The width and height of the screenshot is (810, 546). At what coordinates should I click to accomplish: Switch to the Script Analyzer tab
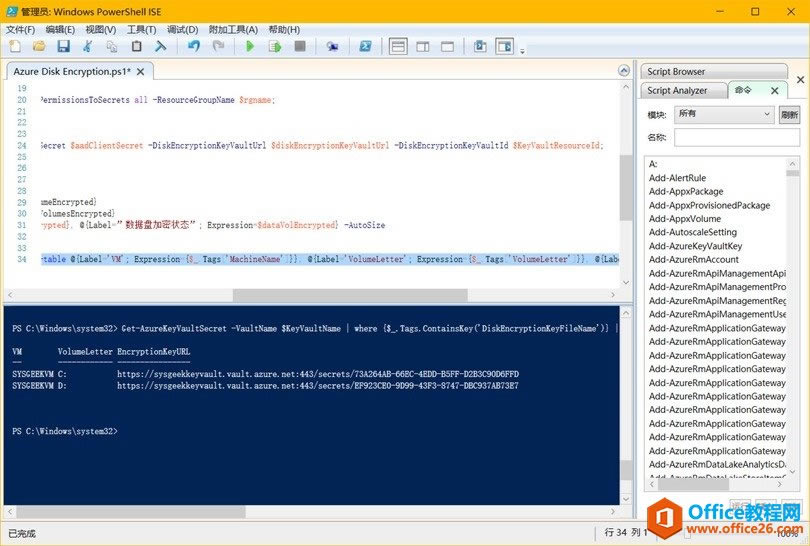pyautogui.click(x=677, y=90)
